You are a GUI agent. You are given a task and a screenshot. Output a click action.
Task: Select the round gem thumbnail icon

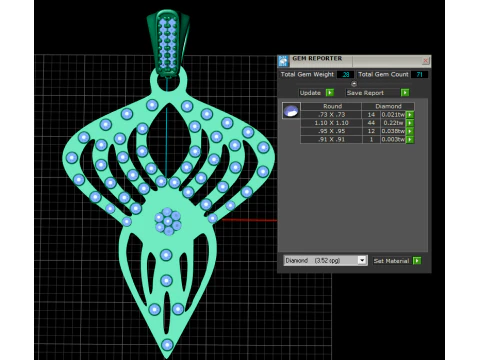(x=291, y=111)
